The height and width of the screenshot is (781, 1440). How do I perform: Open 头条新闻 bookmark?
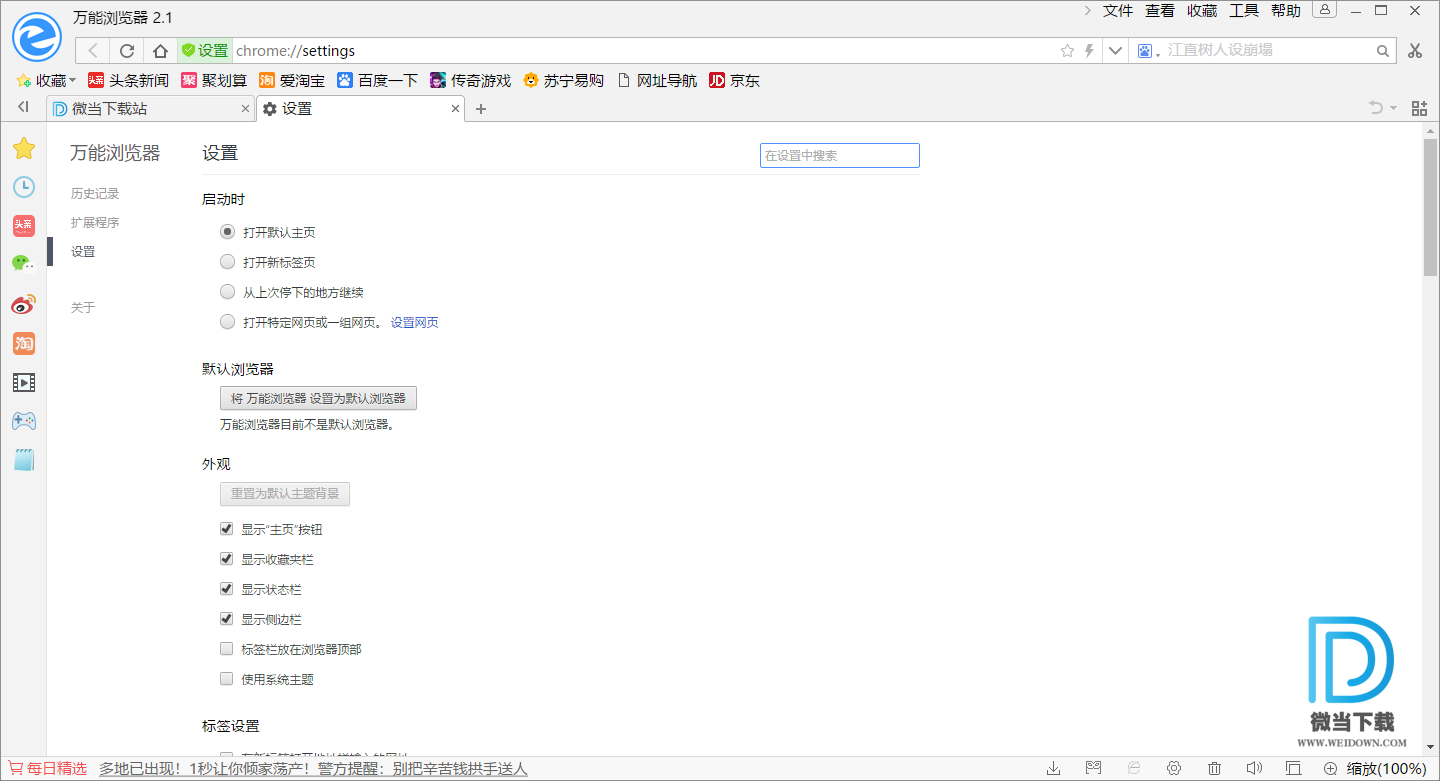click(128, 80)
